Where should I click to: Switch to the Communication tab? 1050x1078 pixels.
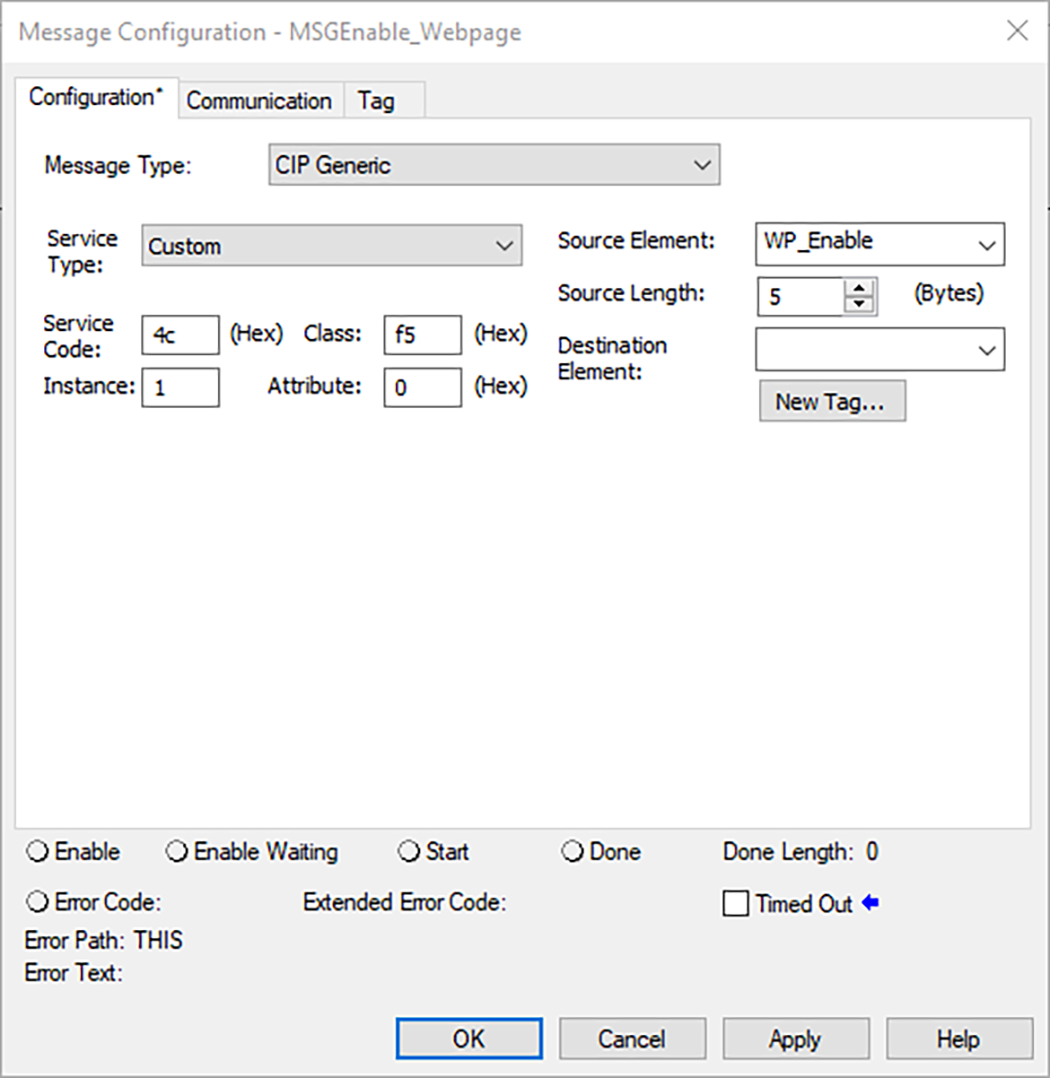(259, 101)
